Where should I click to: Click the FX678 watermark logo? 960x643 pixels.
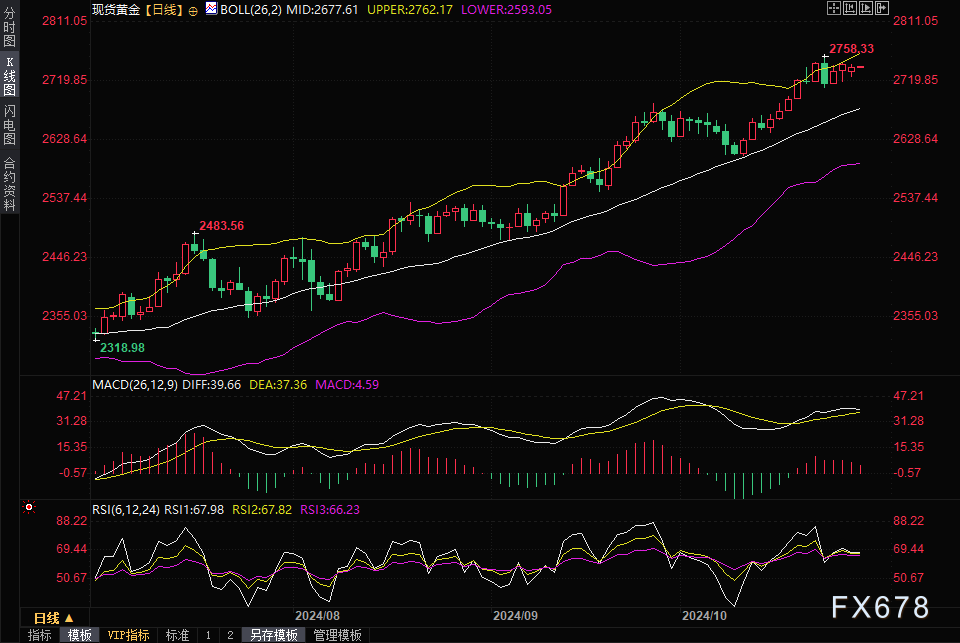(879, 606)
